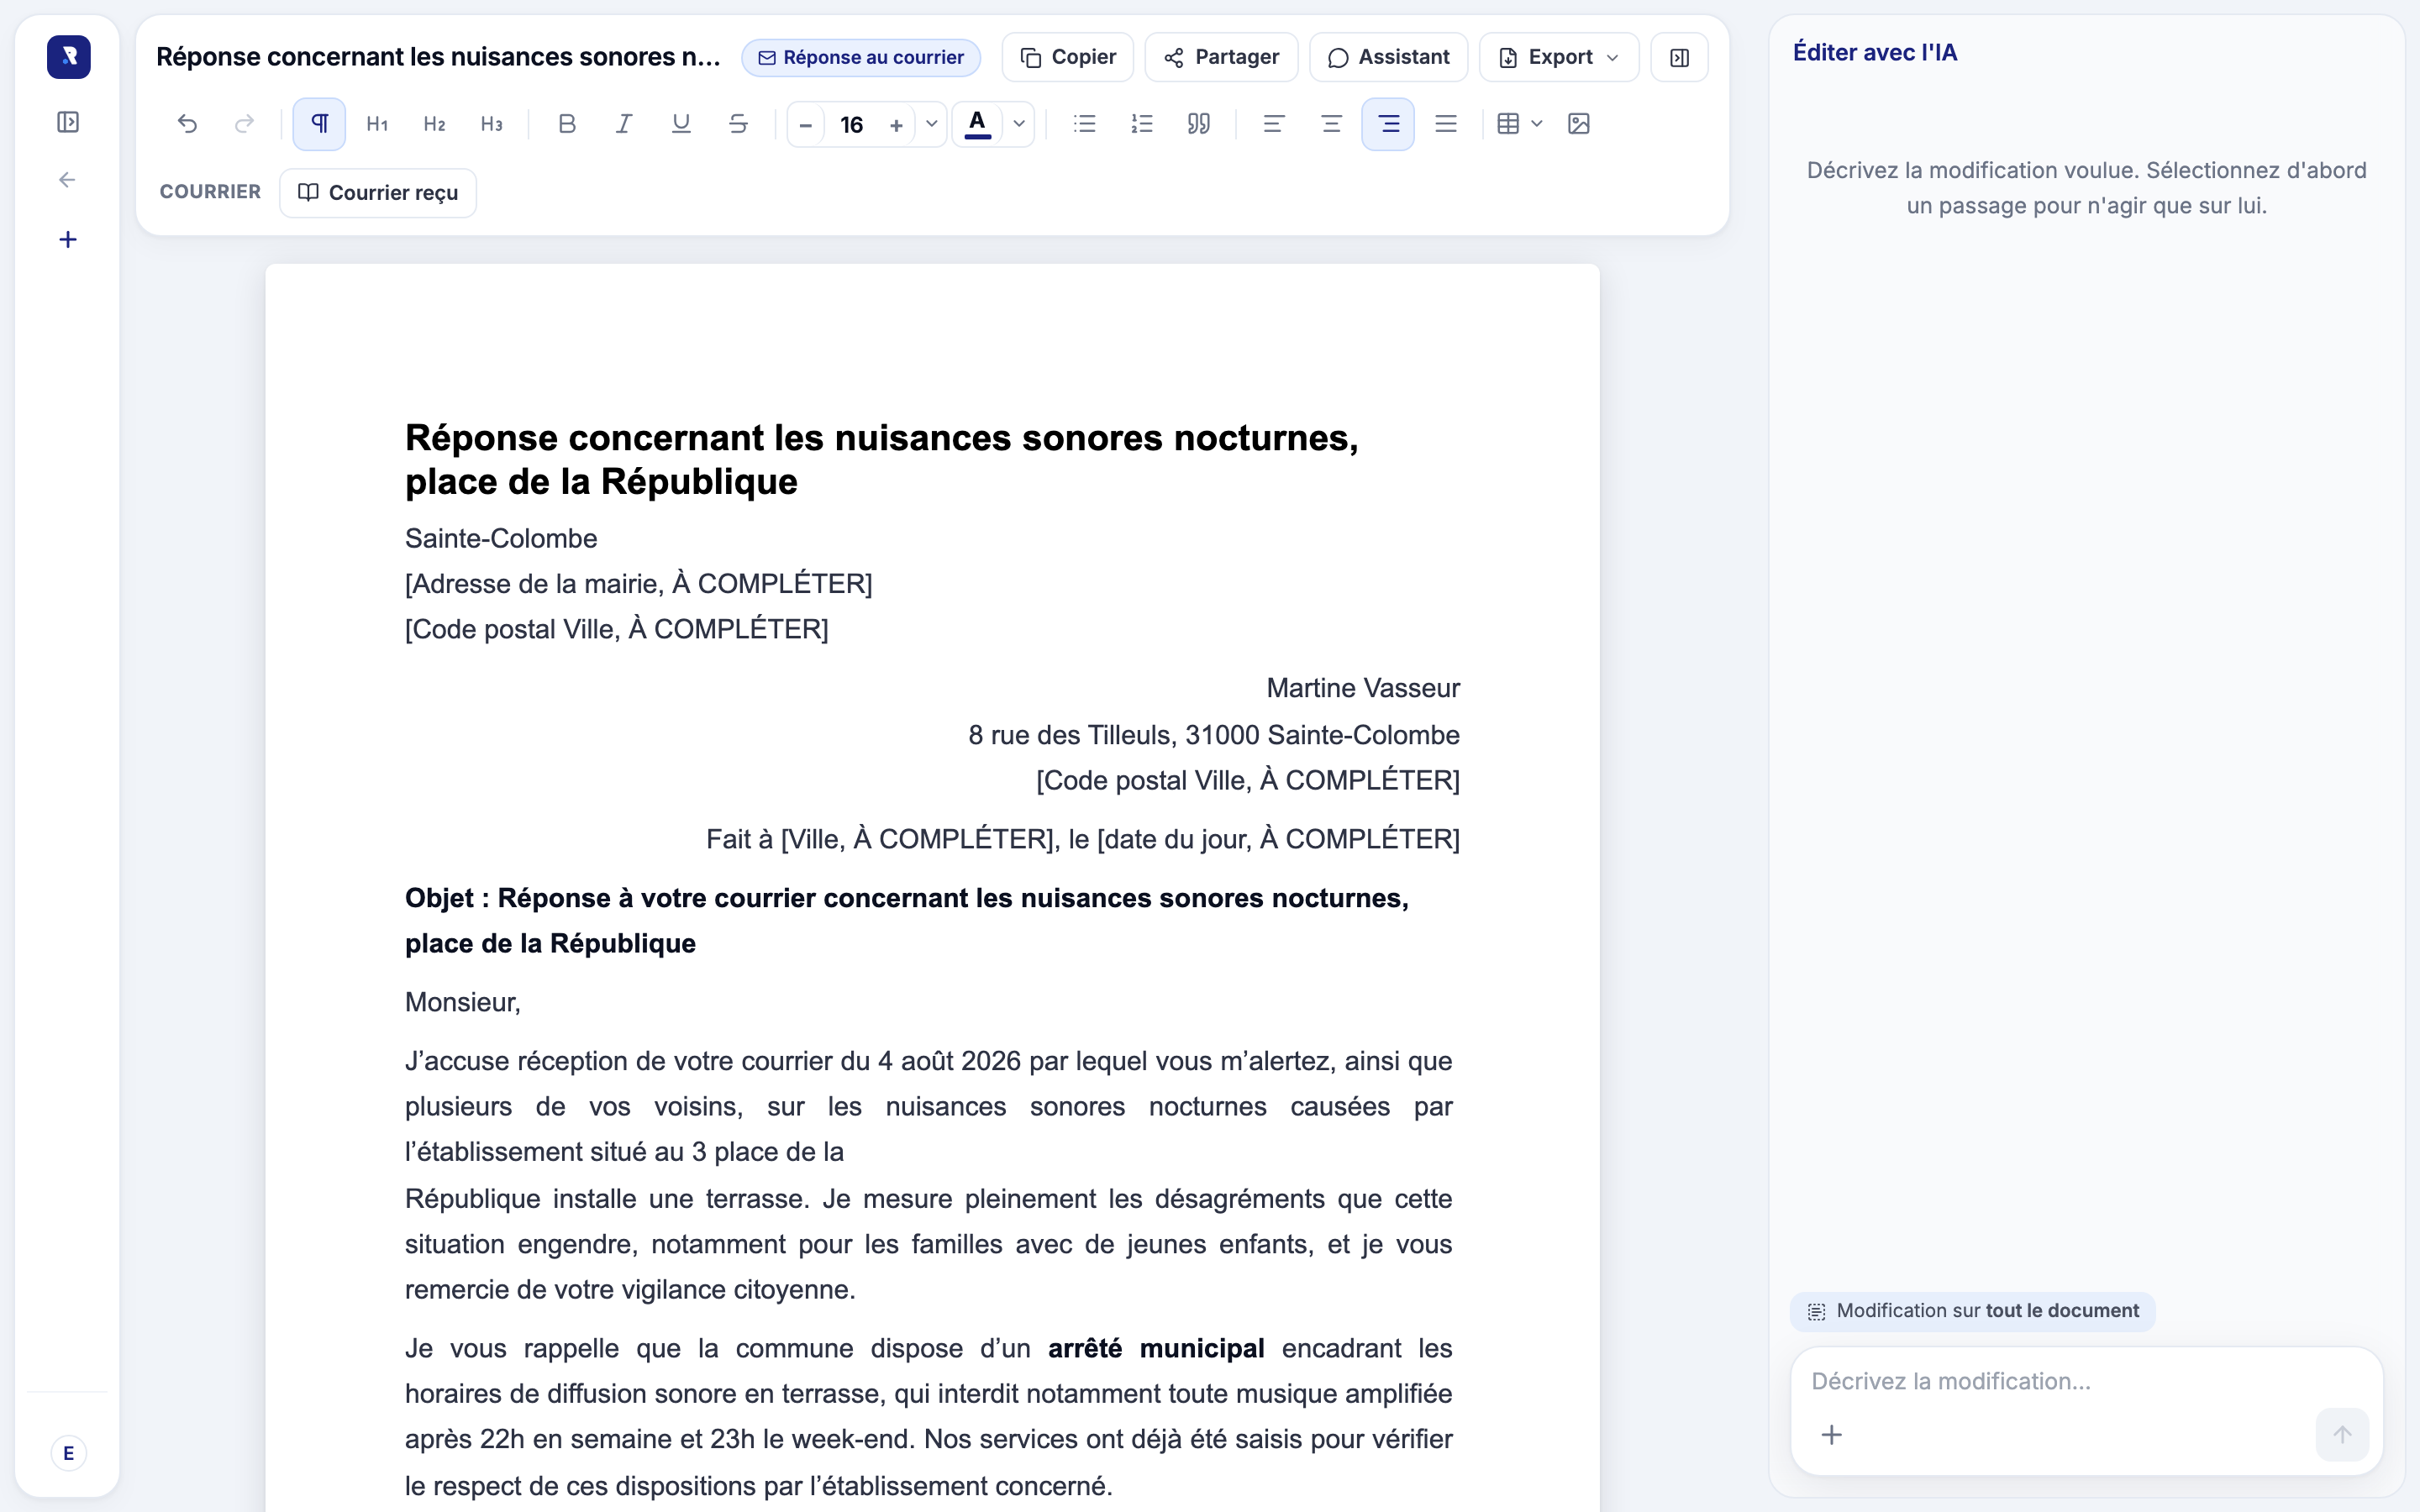Screen dimensions: 2420x1512
Task: Open the text color dropdown arrow
Action: (x=1019, y=124)
